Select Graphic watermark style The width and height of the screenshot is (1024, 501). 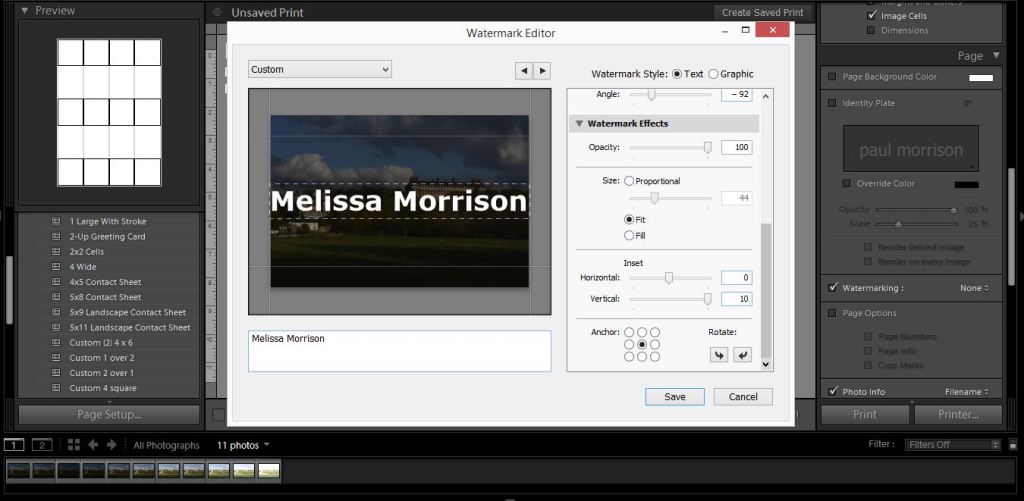point(713,74)
